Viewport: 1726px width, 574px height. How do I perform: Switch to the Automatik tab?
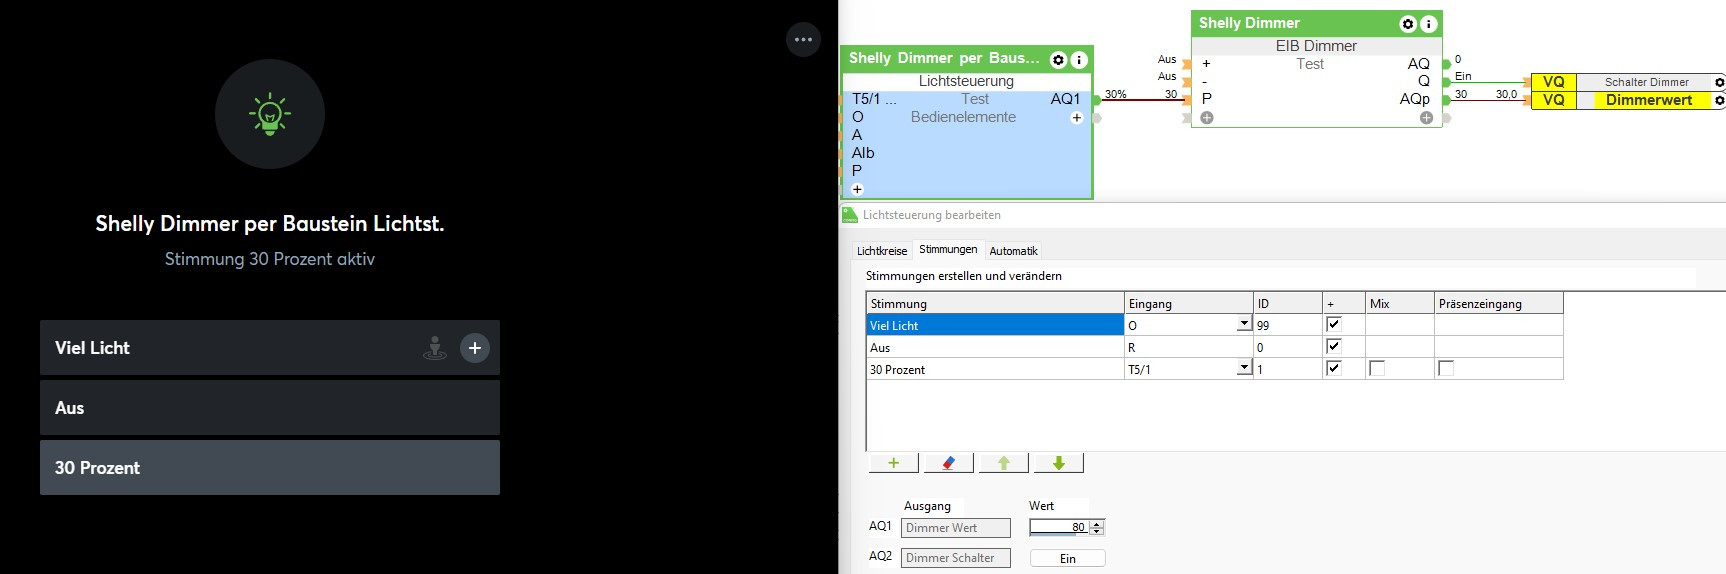tap(1013, 251)
